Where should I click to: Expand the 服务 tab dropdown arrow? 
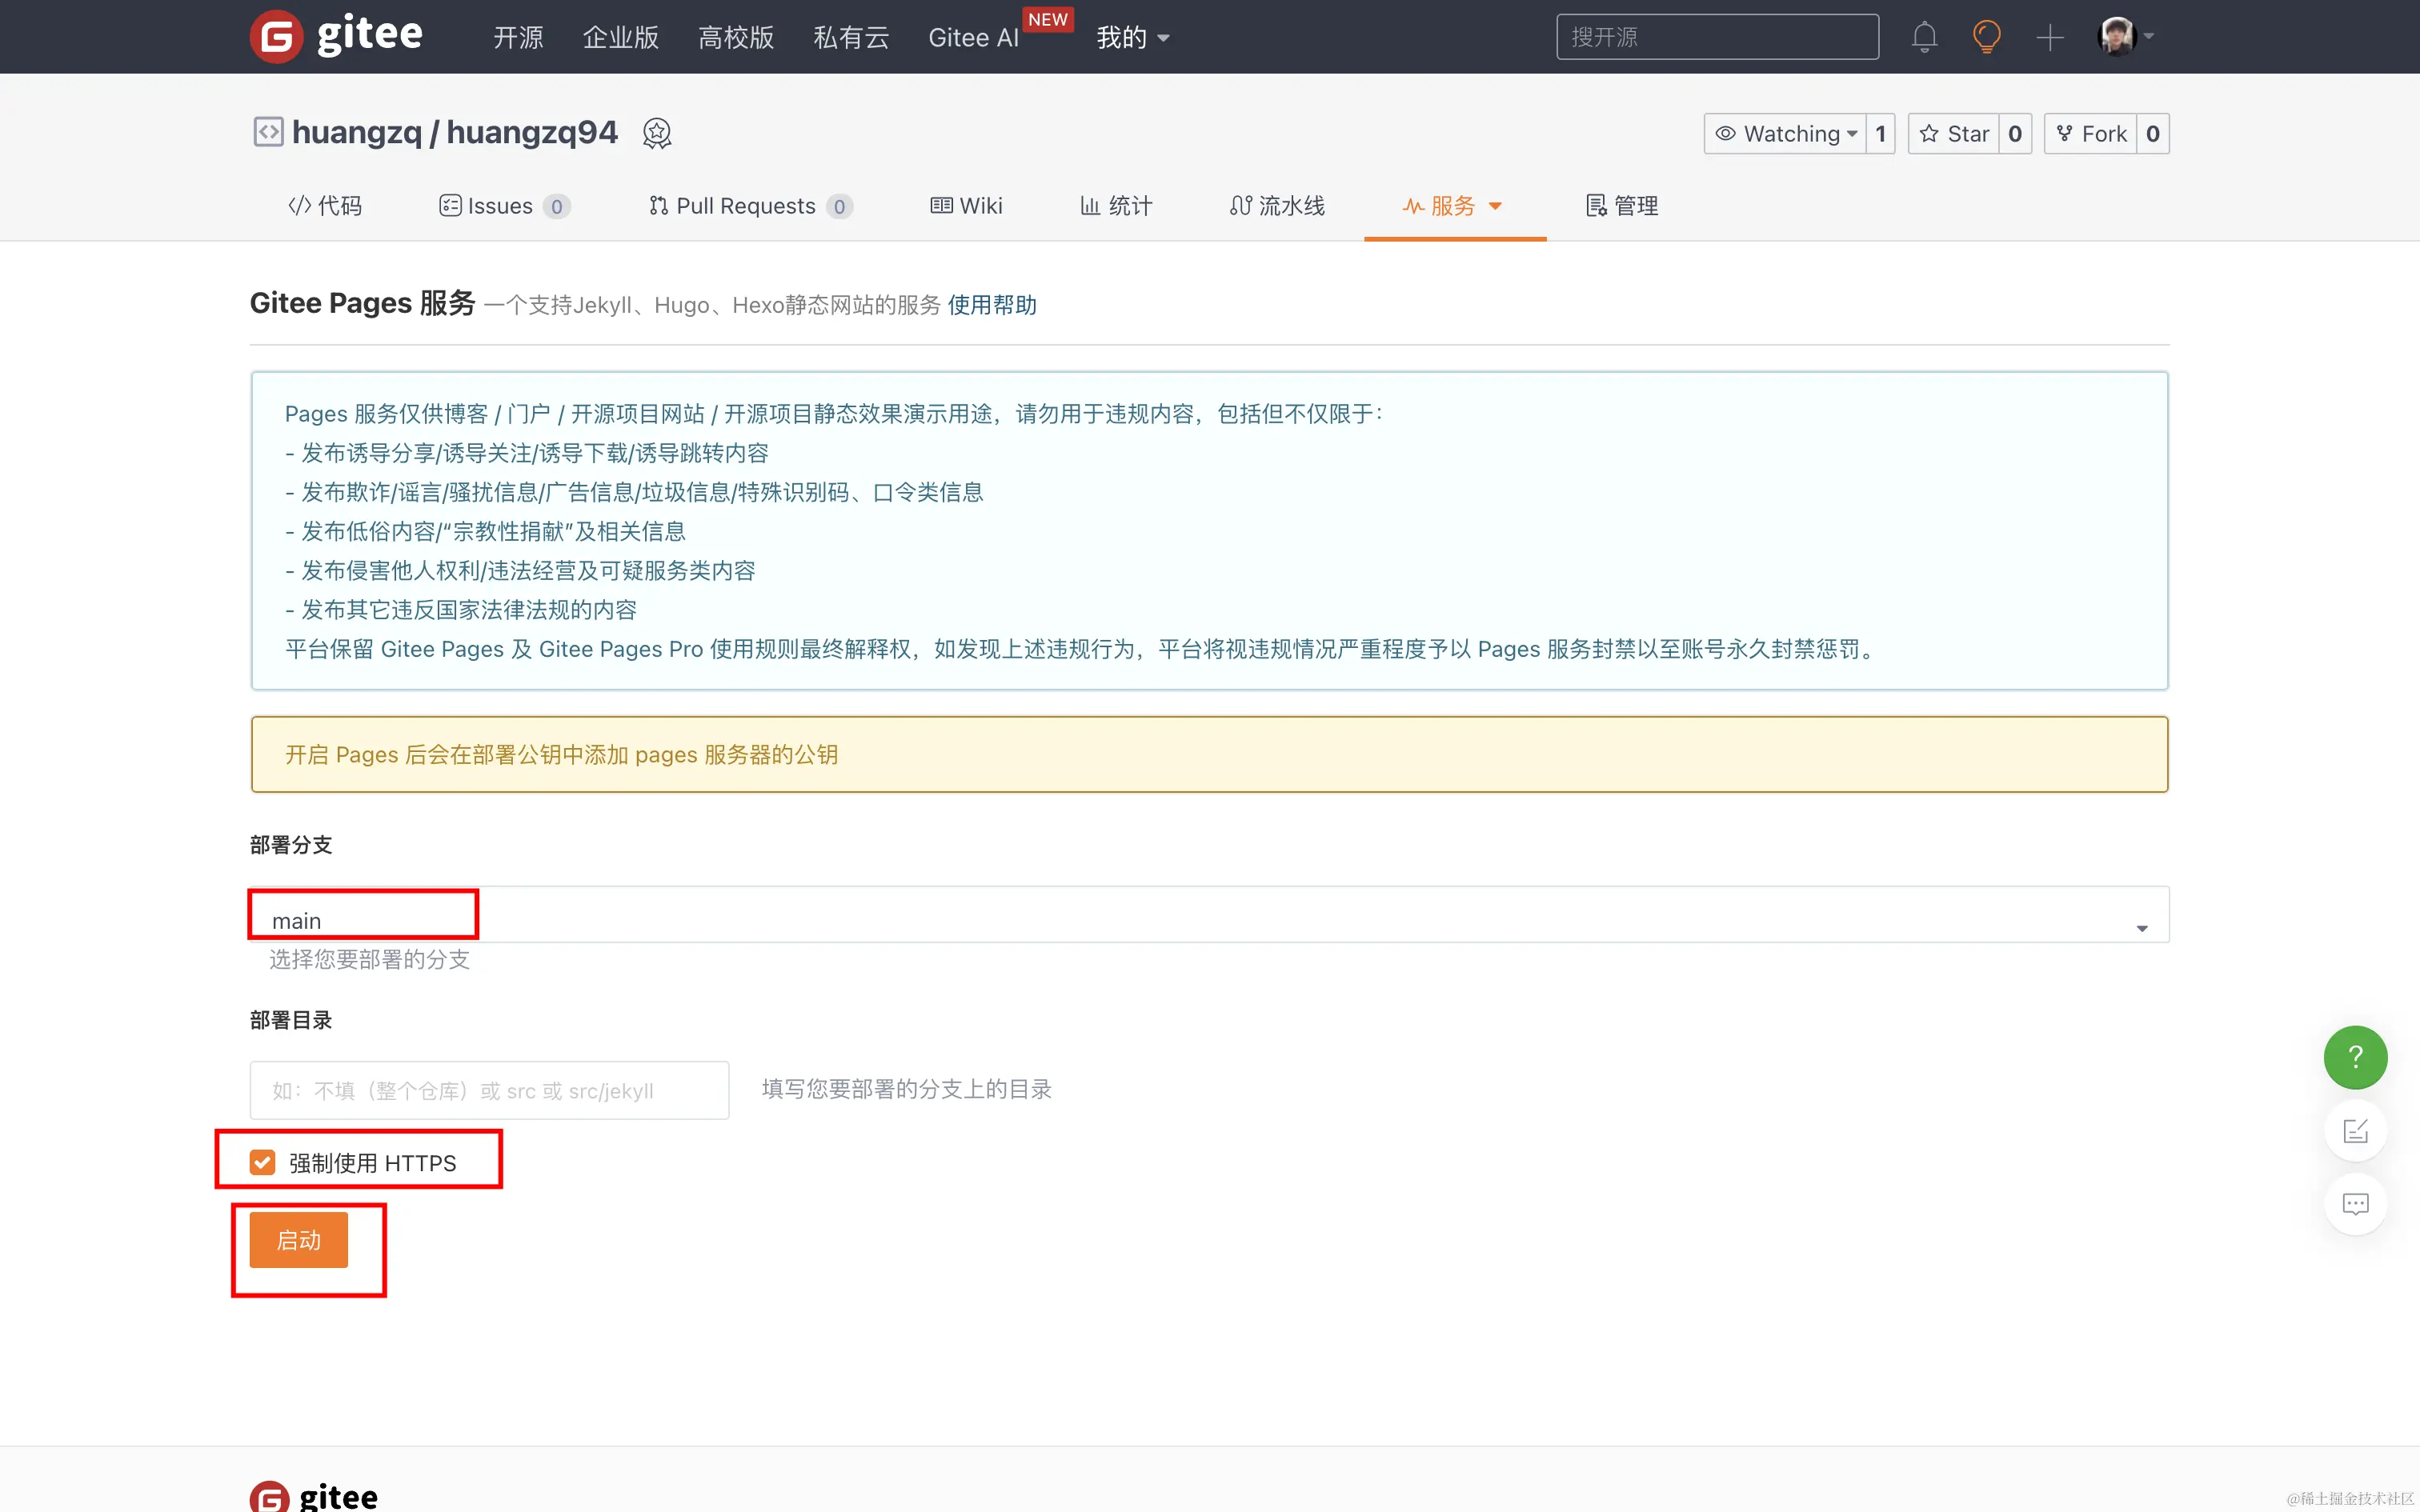coord(1495,206)
